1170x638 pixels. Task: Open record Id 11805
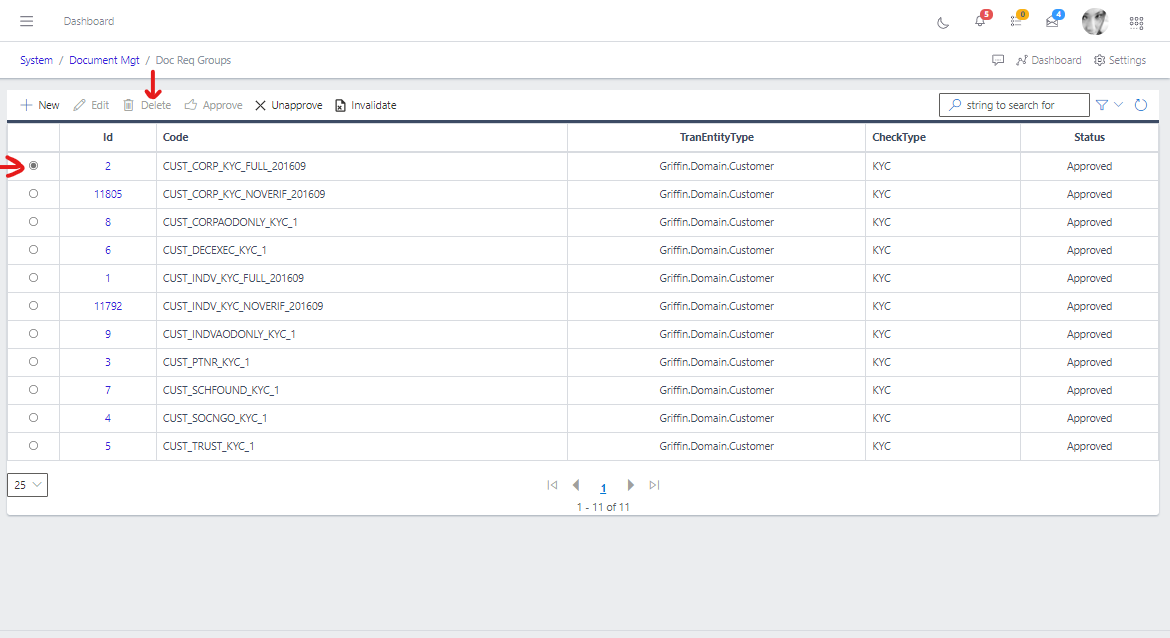(x=107, y=194)
